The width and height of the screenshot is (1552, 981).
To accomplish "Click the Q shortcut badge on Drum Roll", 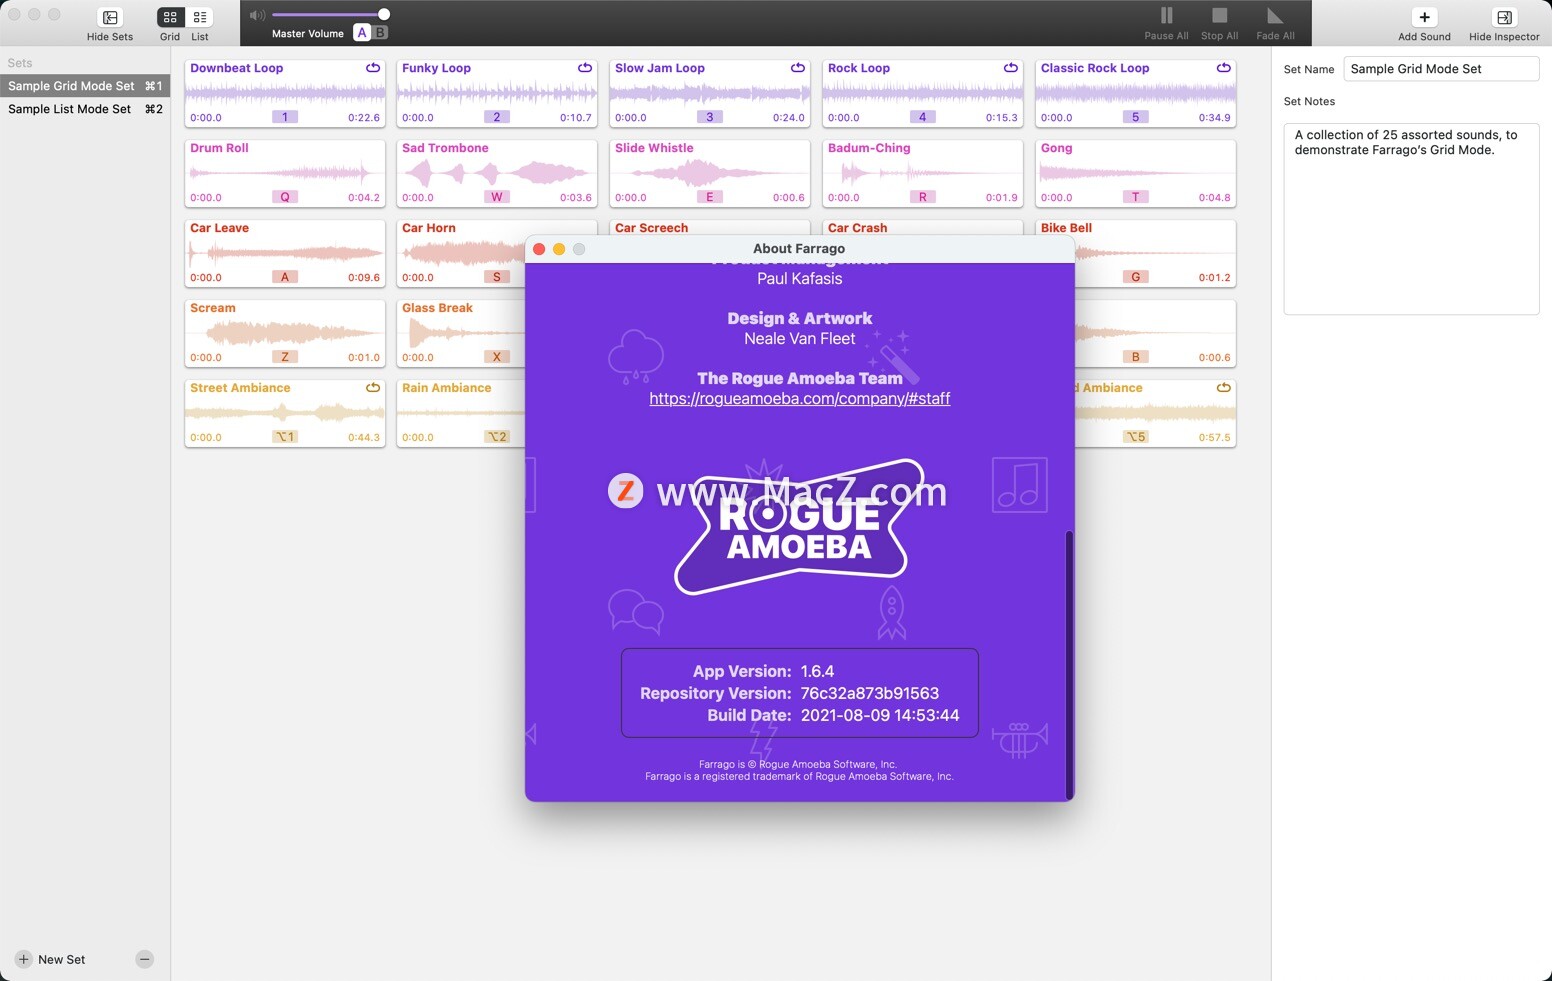I will [x=285, y=197].
